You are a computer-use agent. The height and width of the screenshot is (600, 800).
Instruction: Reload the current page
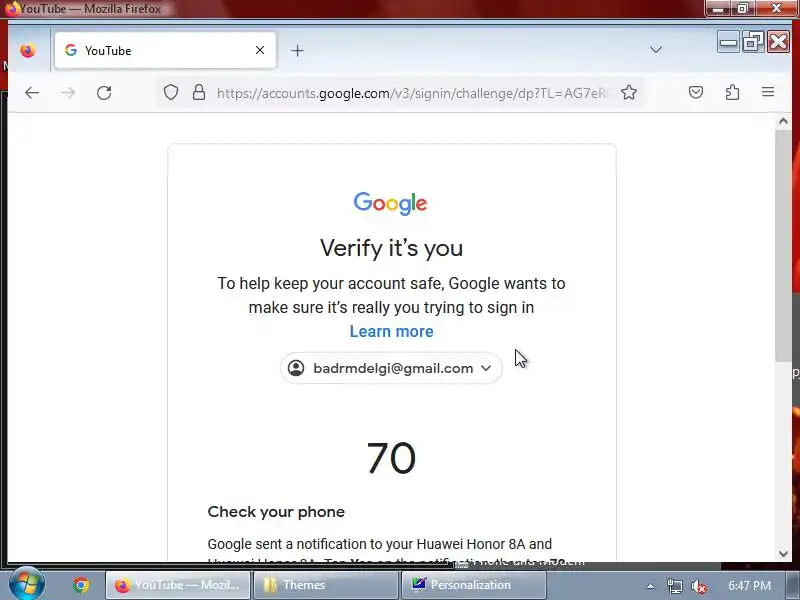(x=104, y=93)
